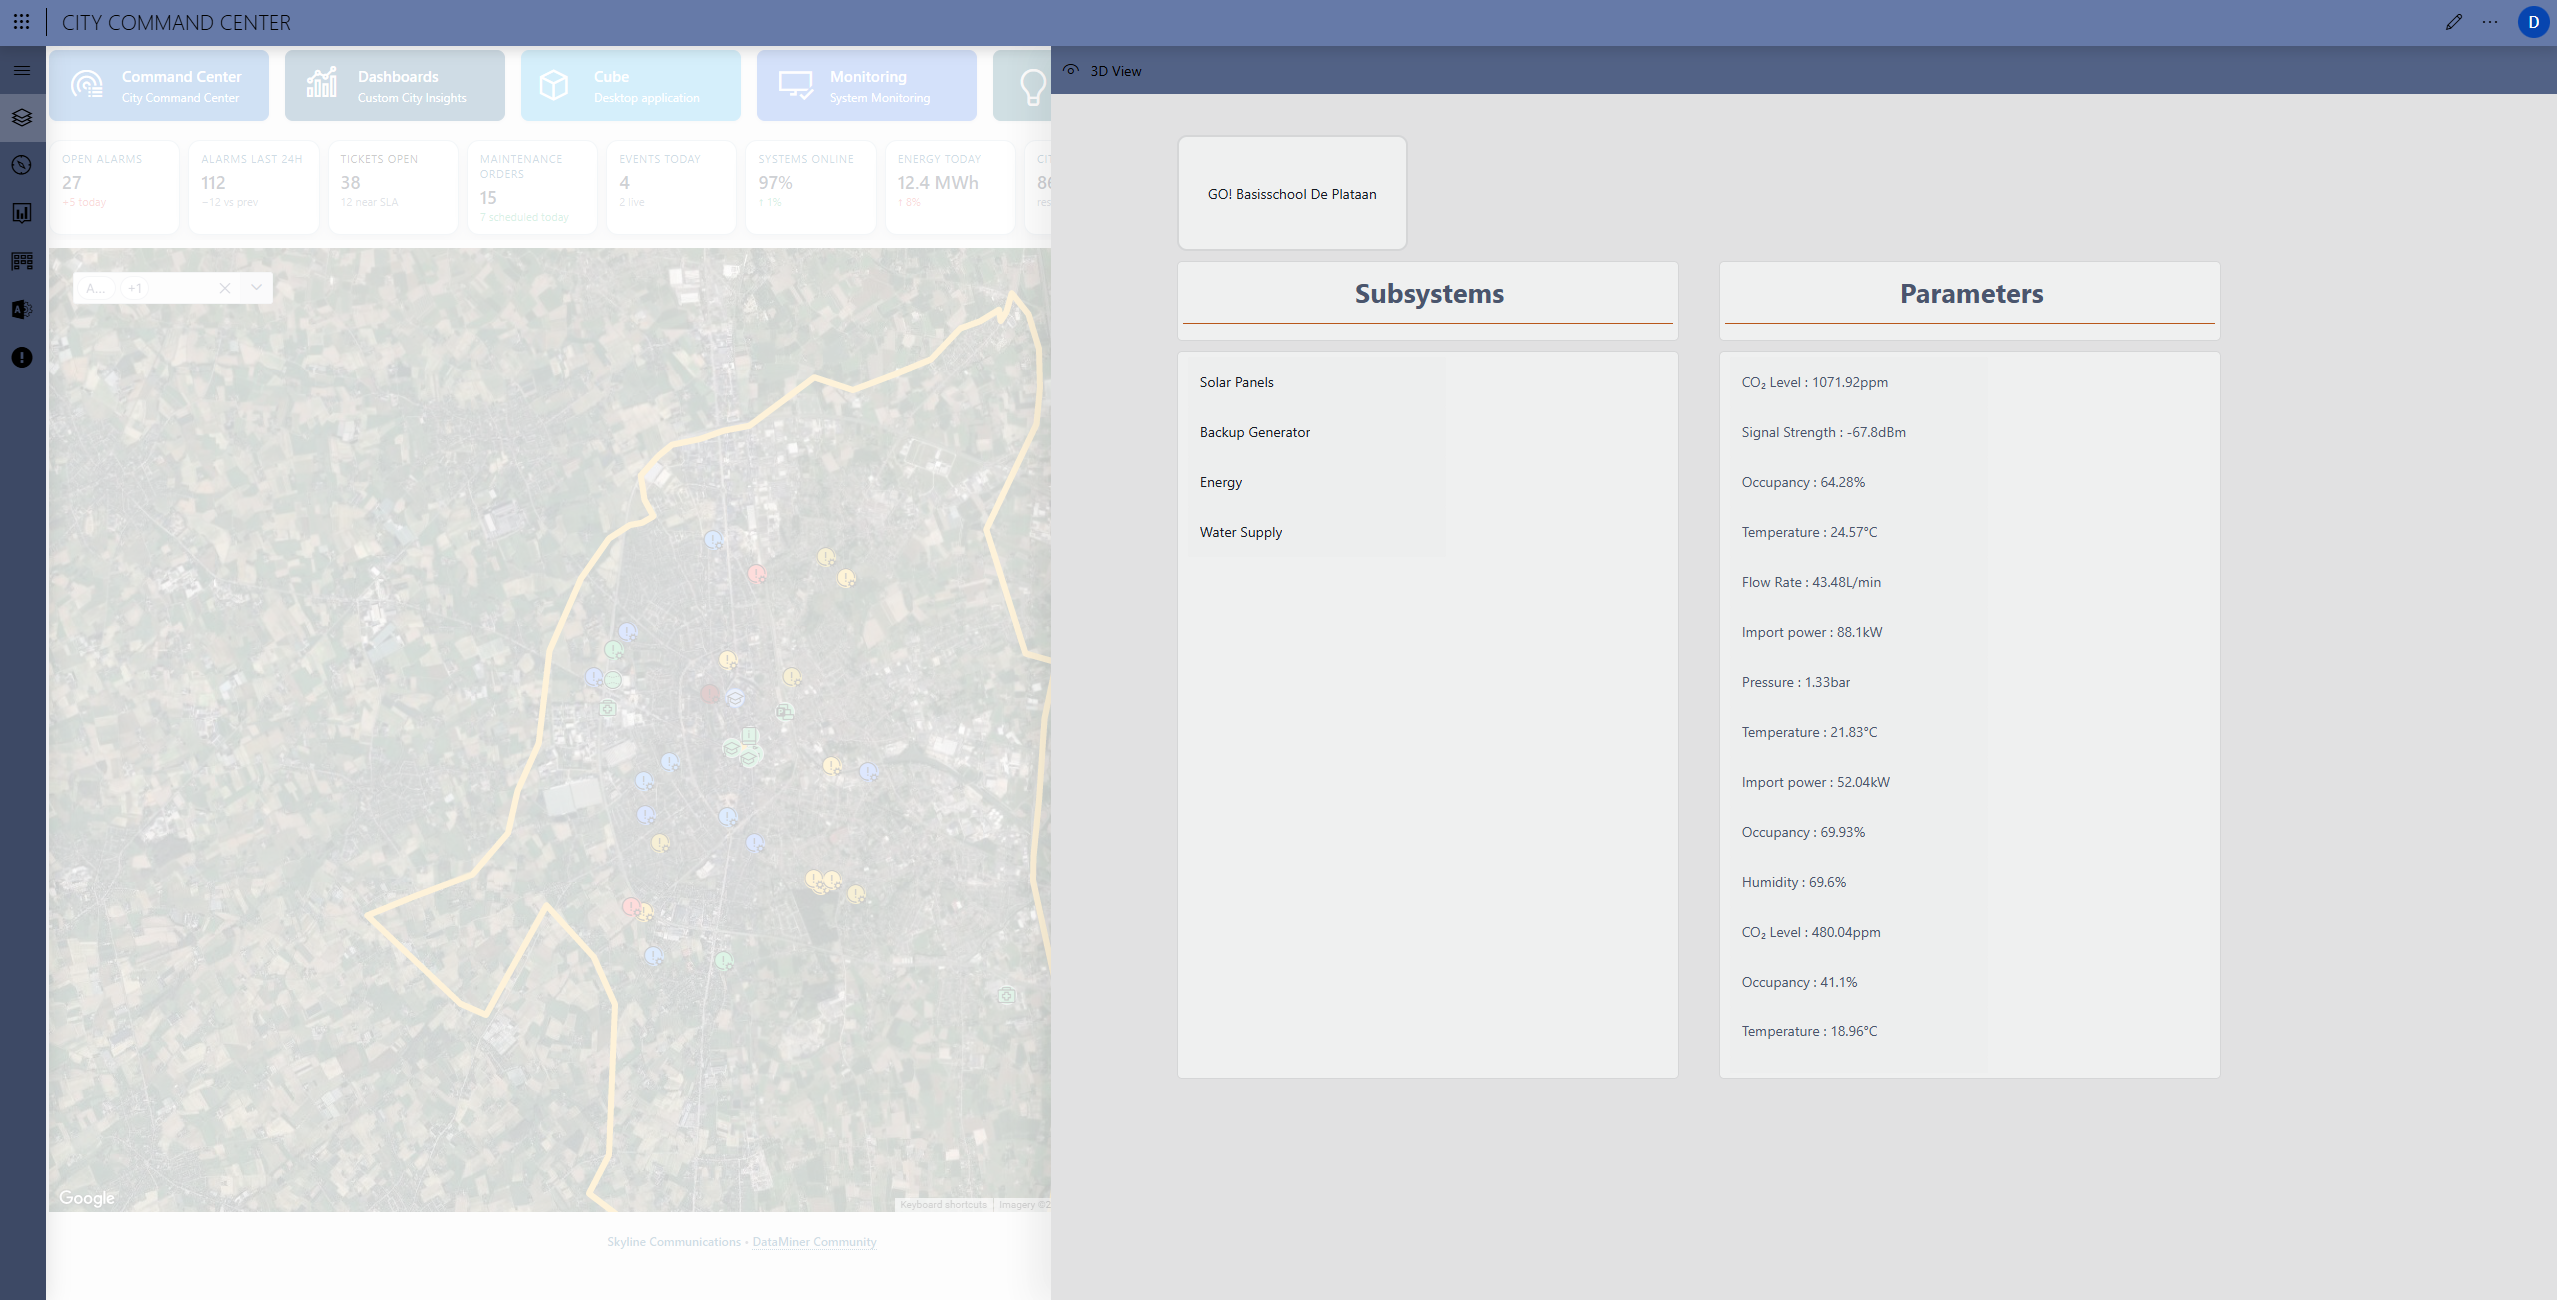Clear the map filter selections with X
This screenshot has height=1300, width=2557.
click(225, 288)
